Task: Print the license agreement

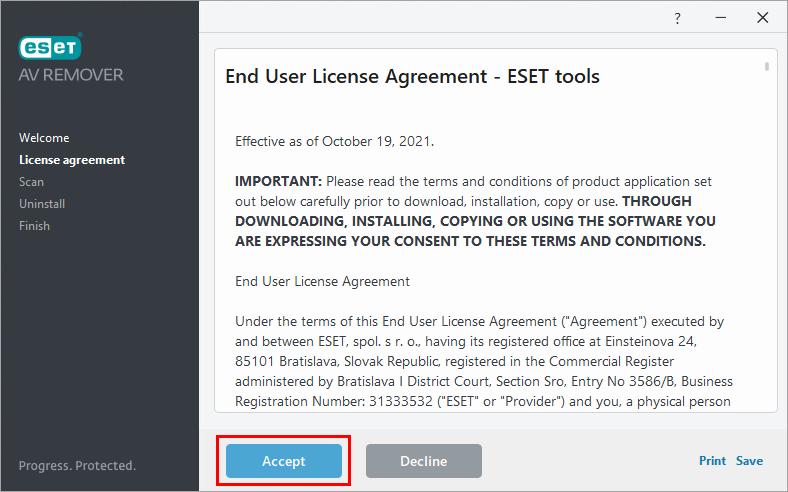Action: (x=712, y=461)
